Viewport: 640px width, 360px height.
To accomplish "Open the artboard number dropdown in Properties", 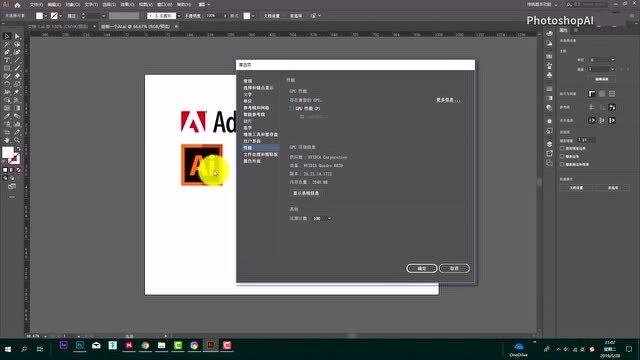I will (x=602, y=69).
